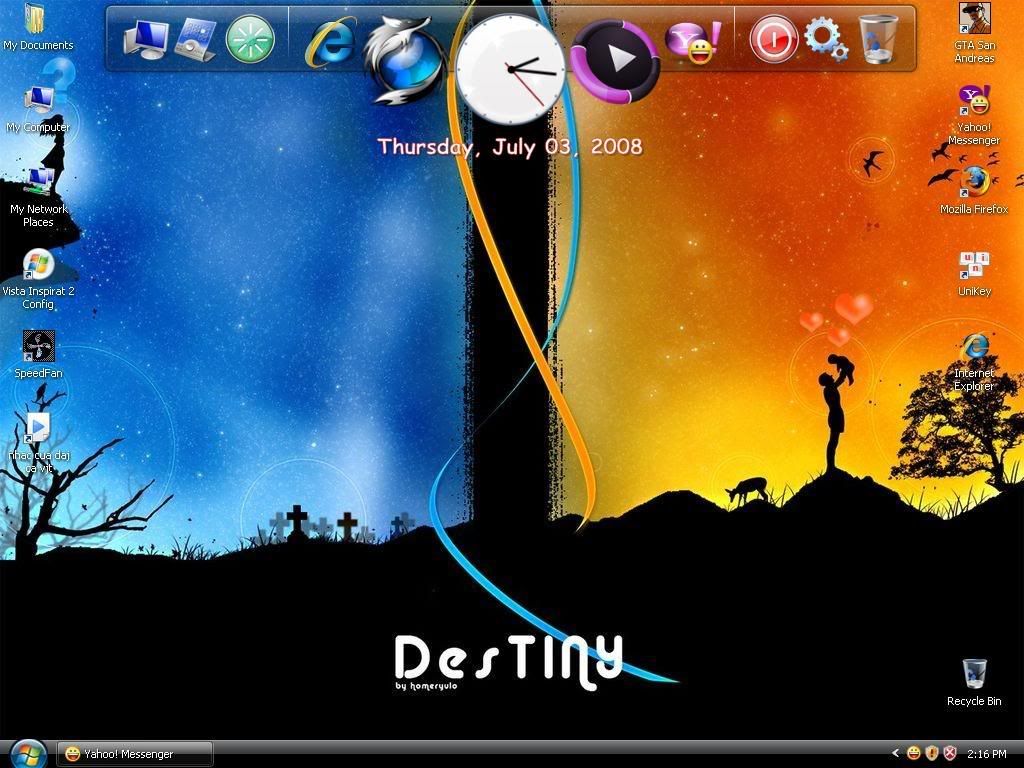Open the gears settings icon in the dock

826,39
